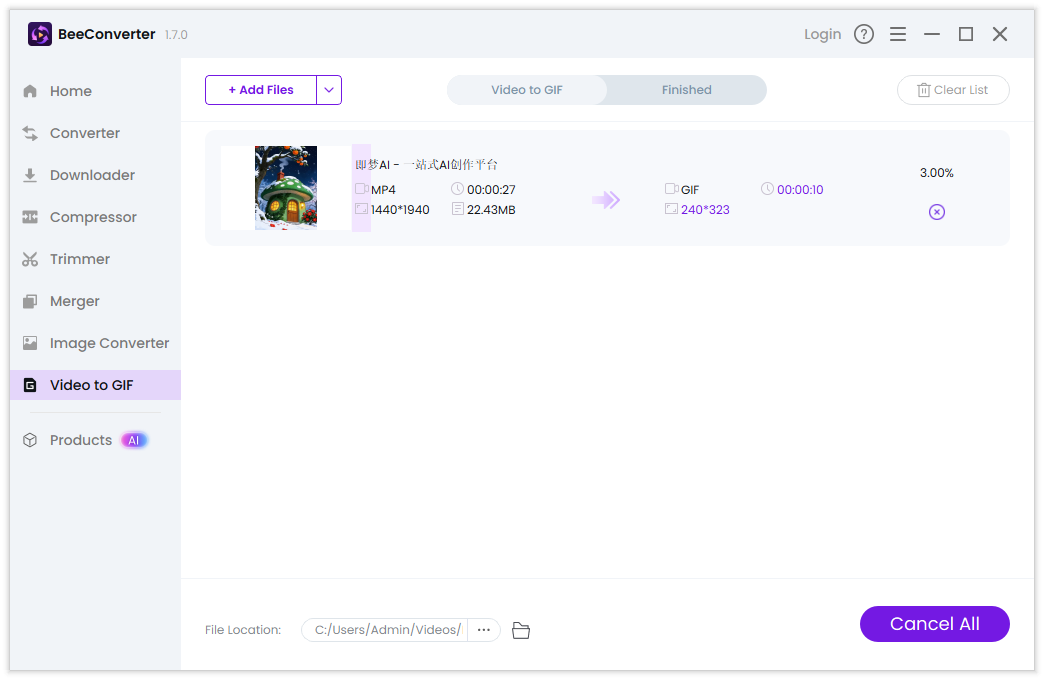Cancel the current file conversion with the X icon

(936, 211)
